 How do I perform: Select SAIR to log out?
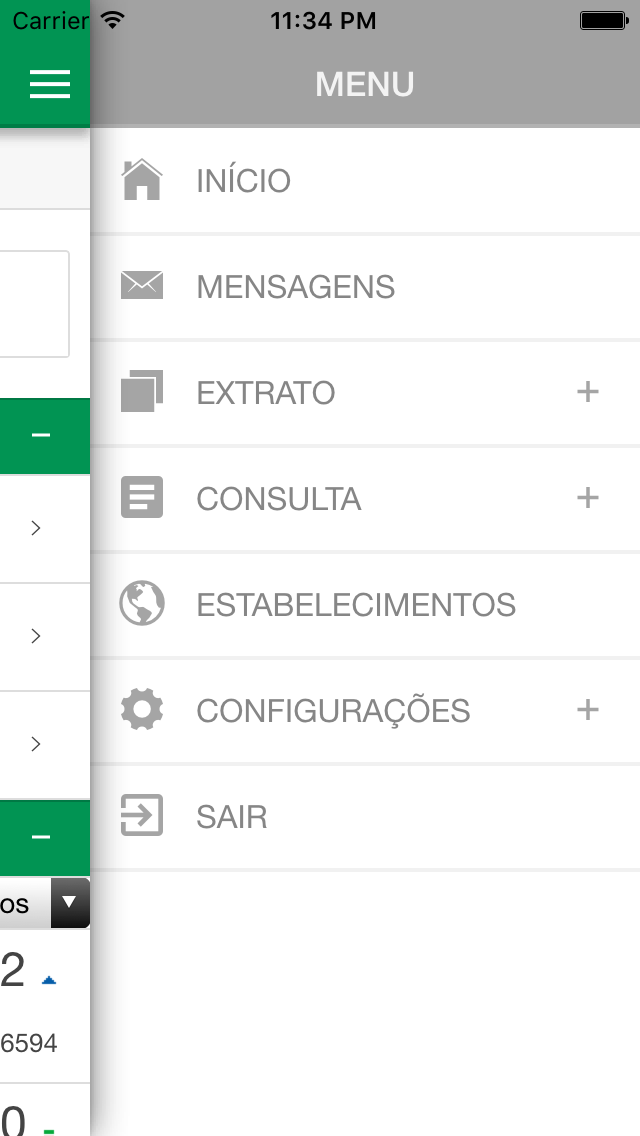pyautogui.click(x=232, y=817)
